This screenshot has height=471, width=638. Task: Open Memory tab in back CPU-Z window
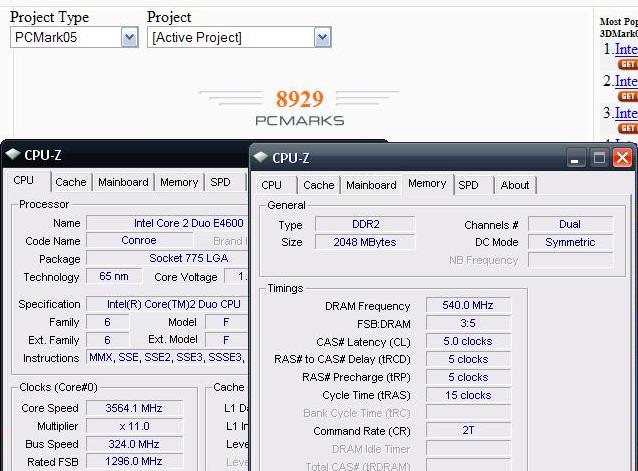pyautogui.click(x=179, y=182)
